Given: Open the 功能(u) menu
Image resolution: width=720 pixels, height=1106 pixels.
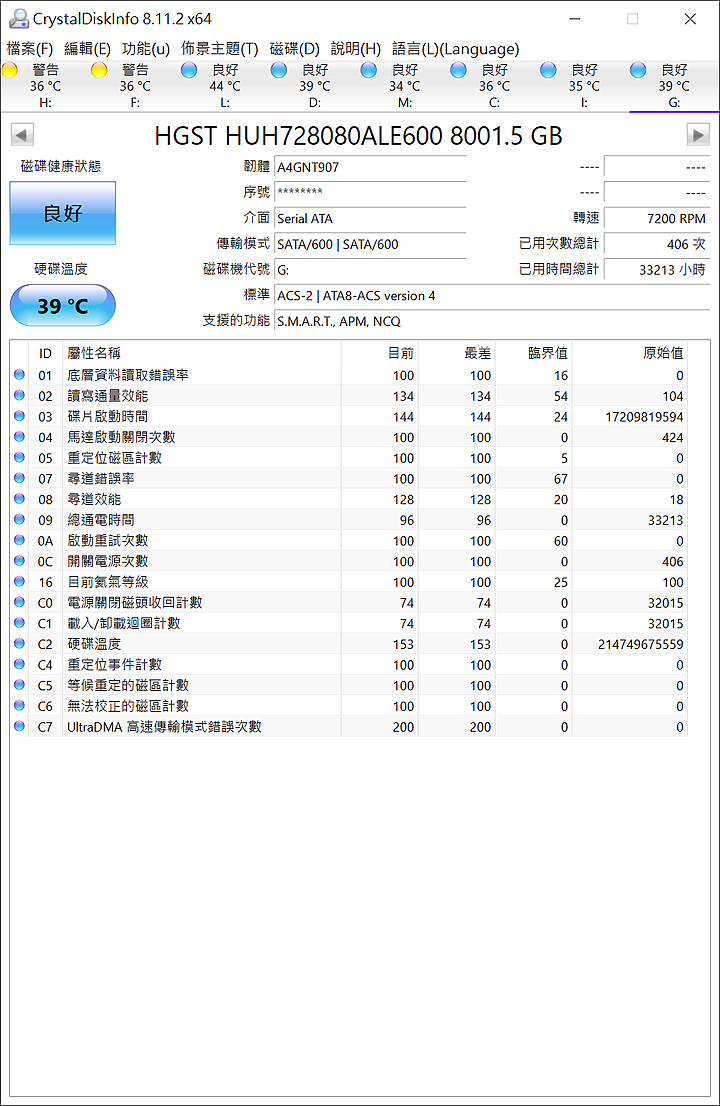Looking at the screenshot, I should tap(146, 49).
